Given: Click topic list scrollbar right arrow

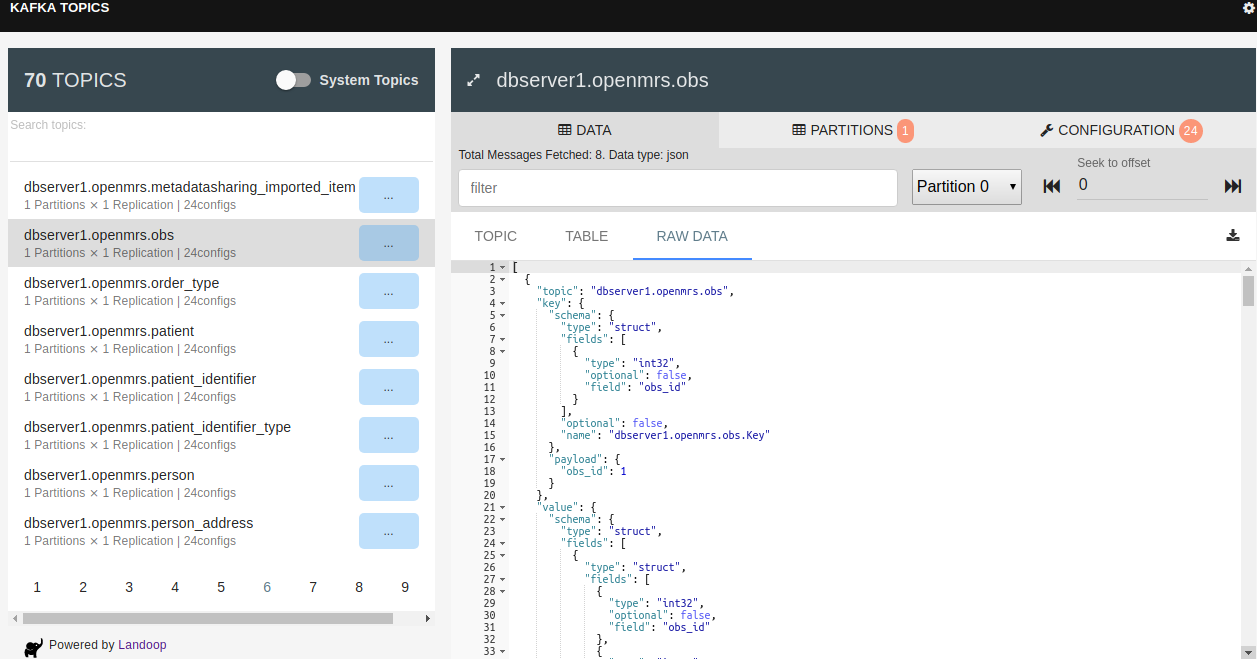Looking at the screenshot, I should pyautogui.click(x=428, y=618).
